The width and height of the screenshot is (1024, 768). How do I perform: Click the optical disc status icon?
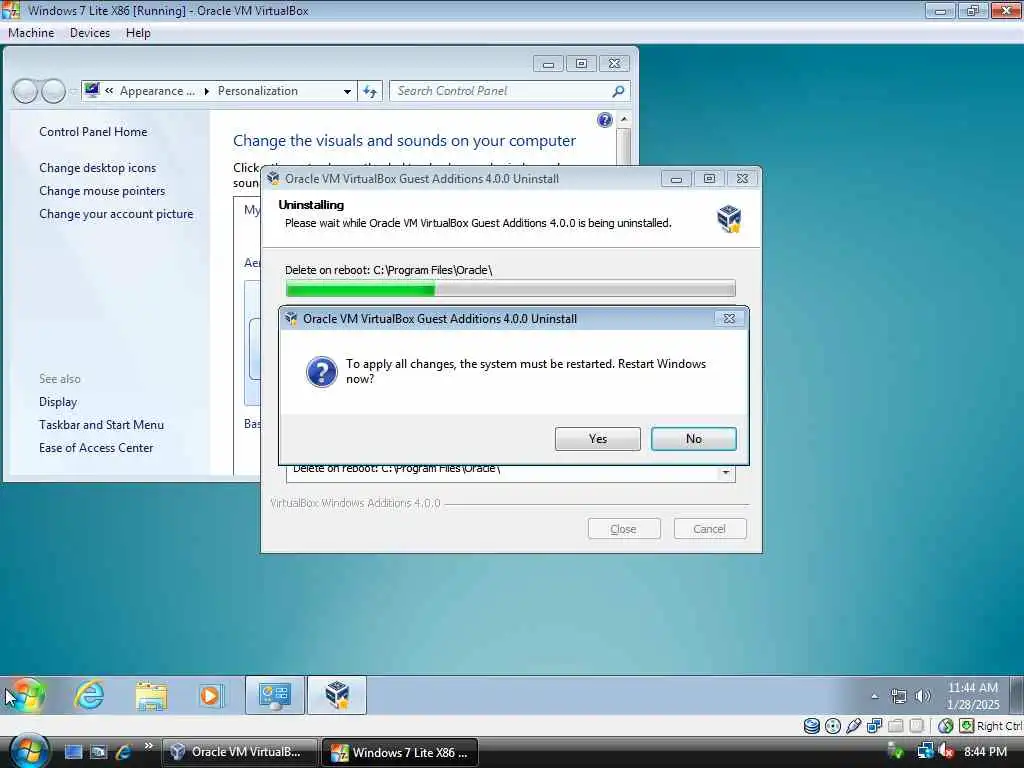pos(833,726)
